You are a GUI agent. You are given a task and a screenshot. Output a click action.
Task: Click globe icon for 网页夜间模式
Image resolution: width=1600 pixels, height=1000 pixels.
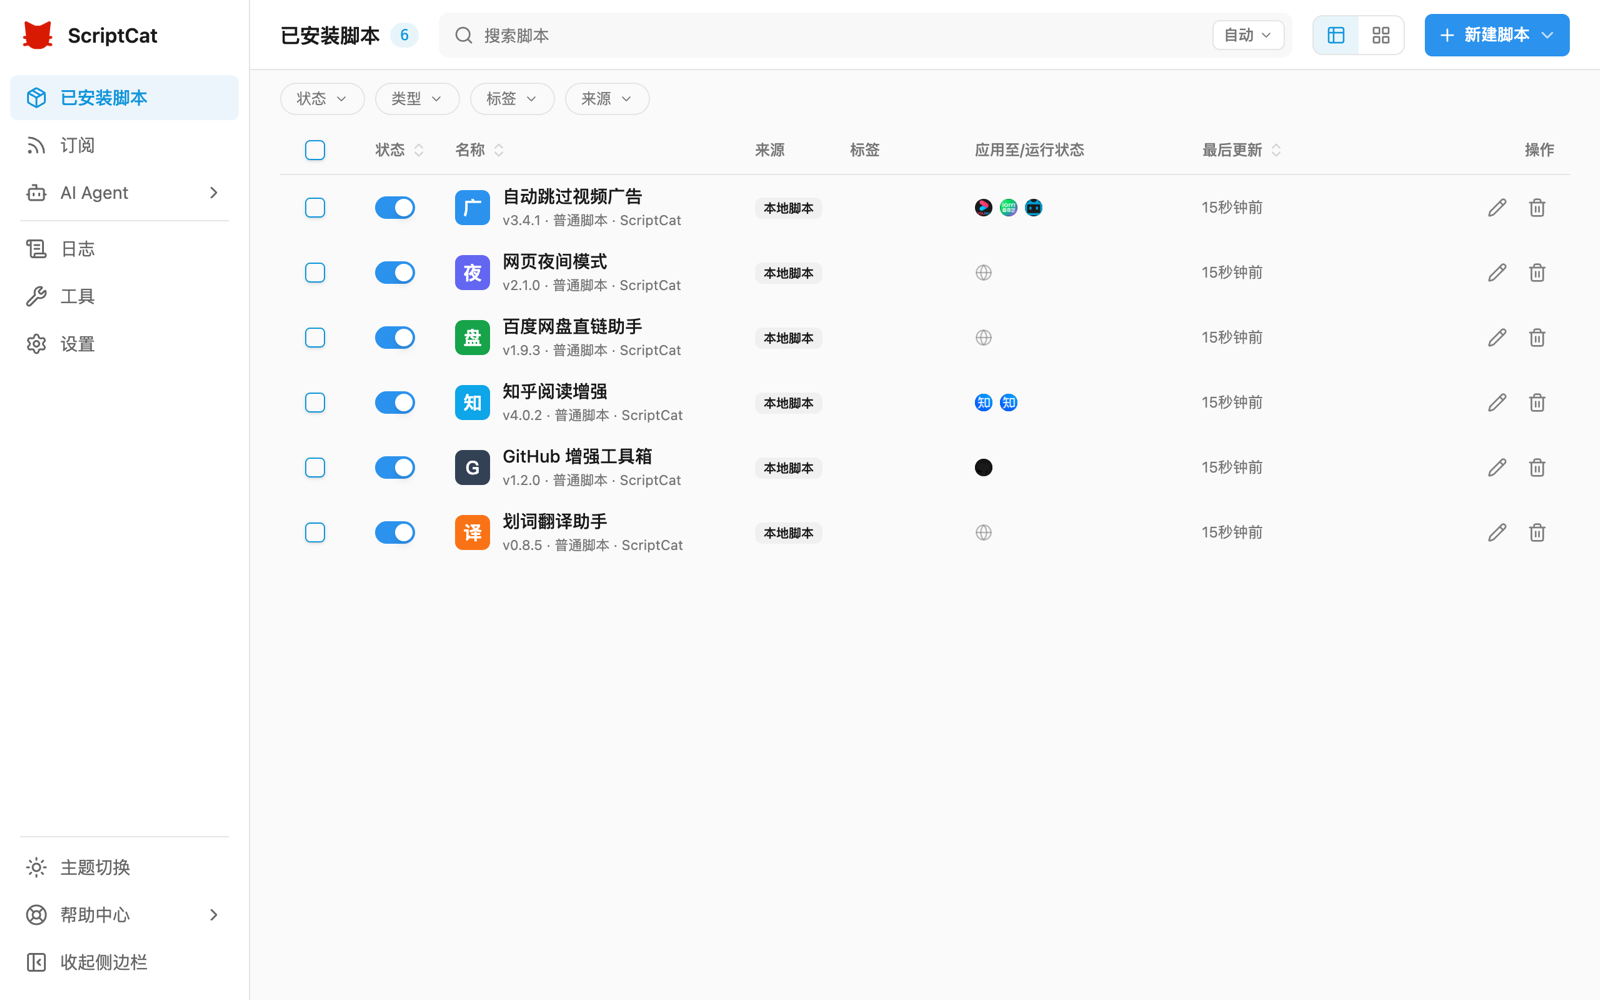[x=984, y=273]
